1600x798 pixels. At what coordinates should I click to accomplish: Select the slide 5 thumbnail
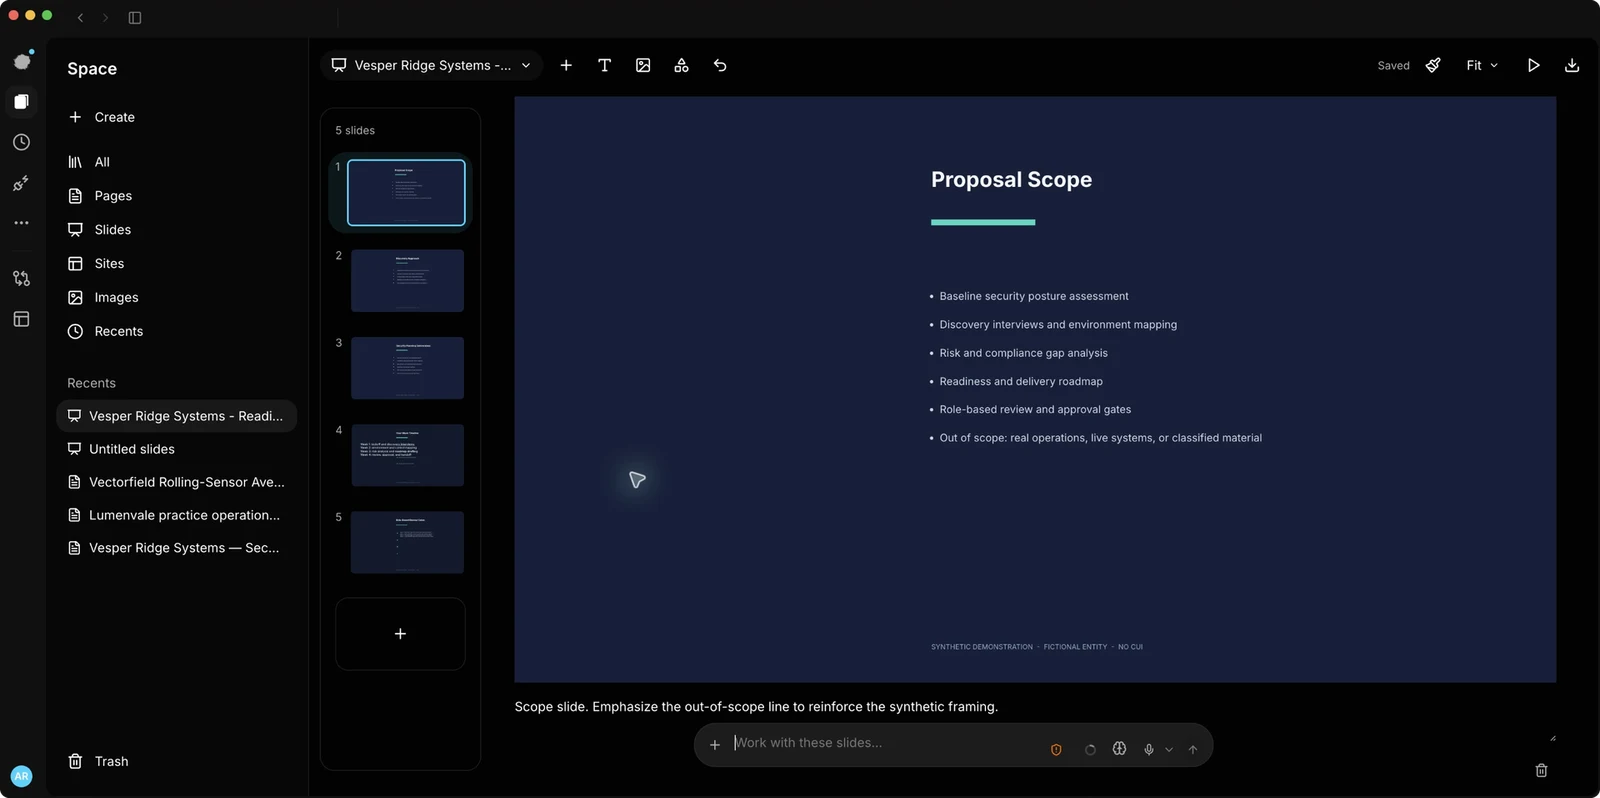pyautogui.click(x=407, y=542)
